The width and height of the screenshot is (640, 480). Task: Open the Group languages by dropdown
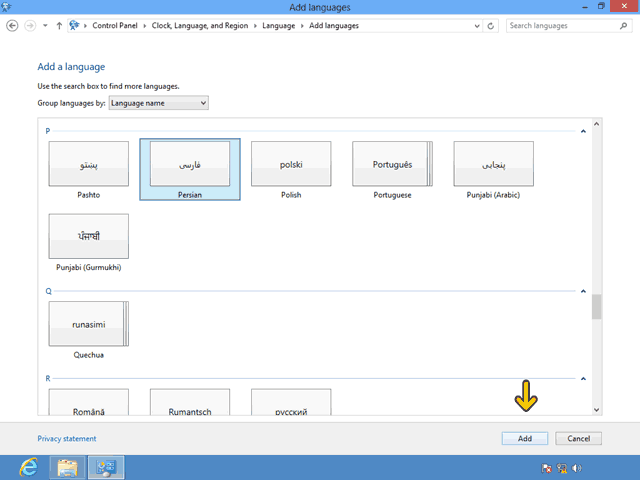point(158,103)
